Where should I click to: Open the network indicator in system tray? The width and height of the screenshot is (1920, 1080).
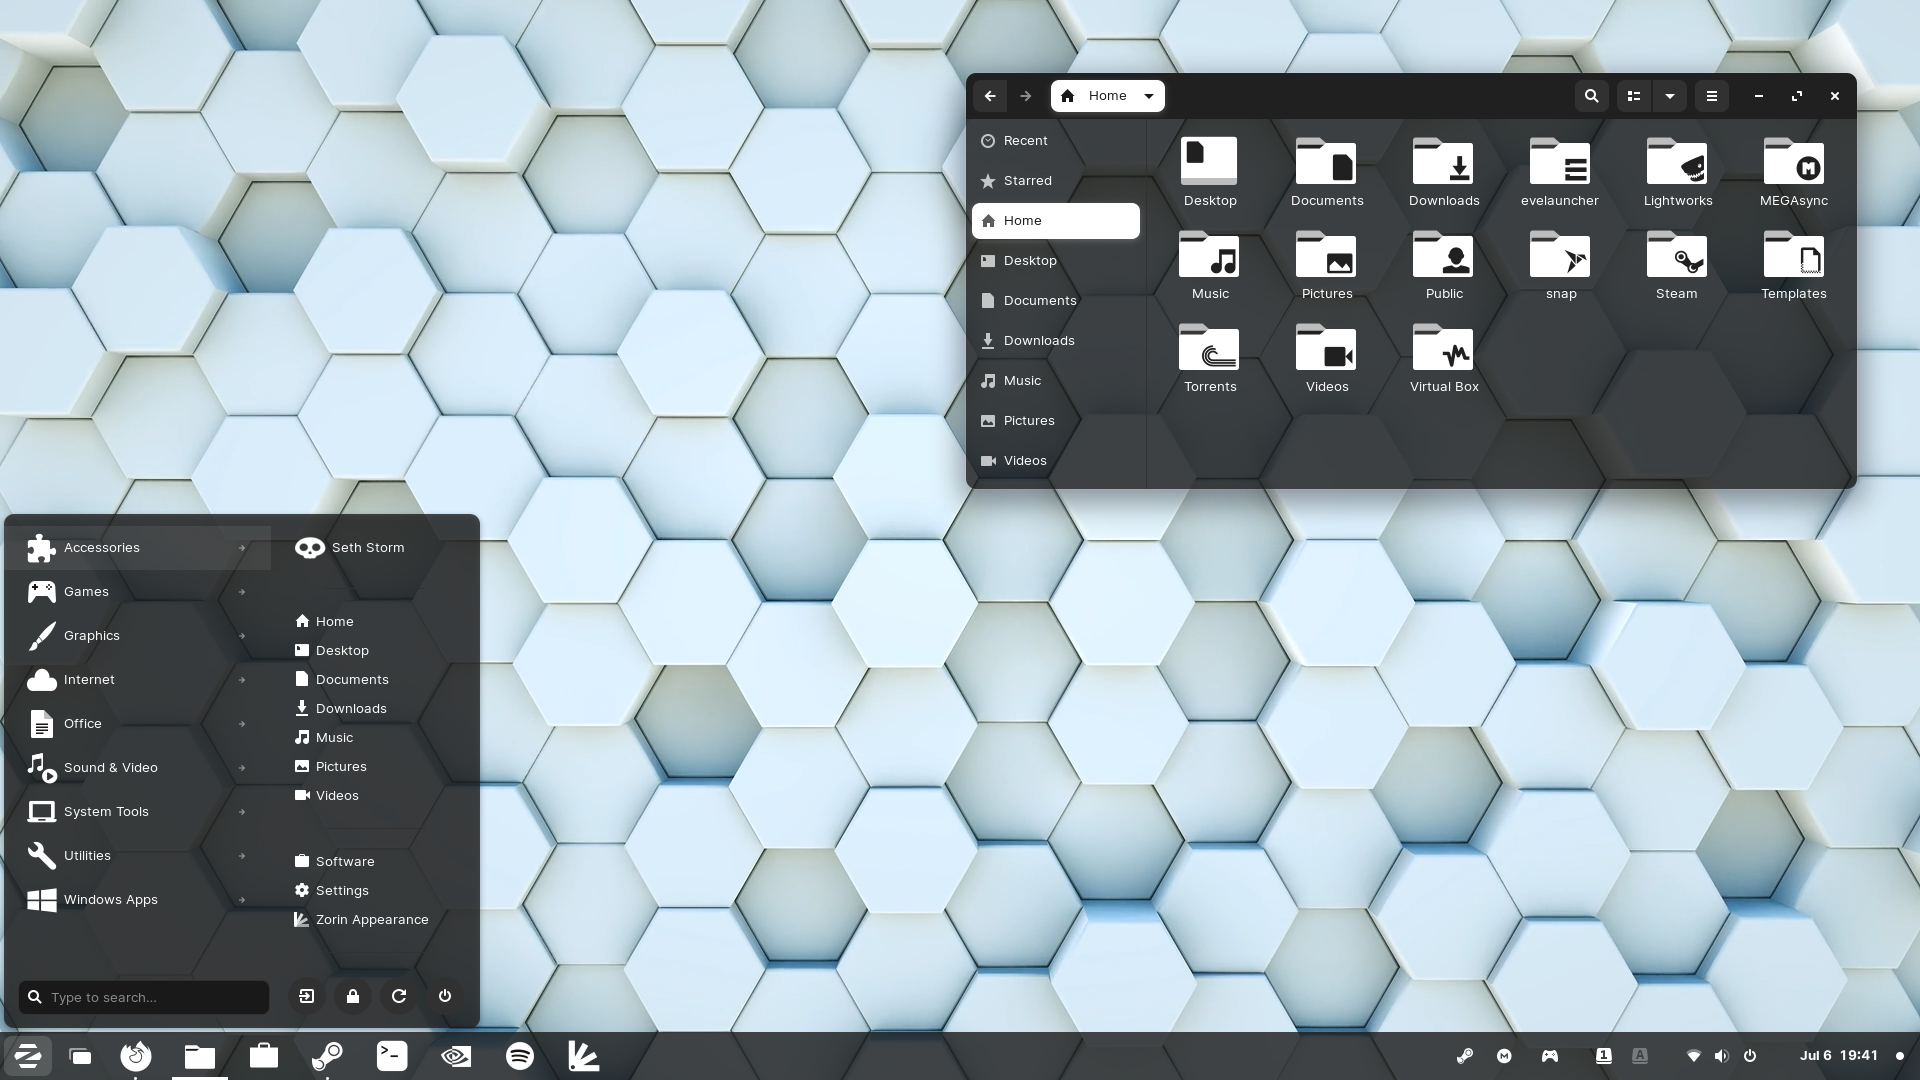(1693, 1056)
